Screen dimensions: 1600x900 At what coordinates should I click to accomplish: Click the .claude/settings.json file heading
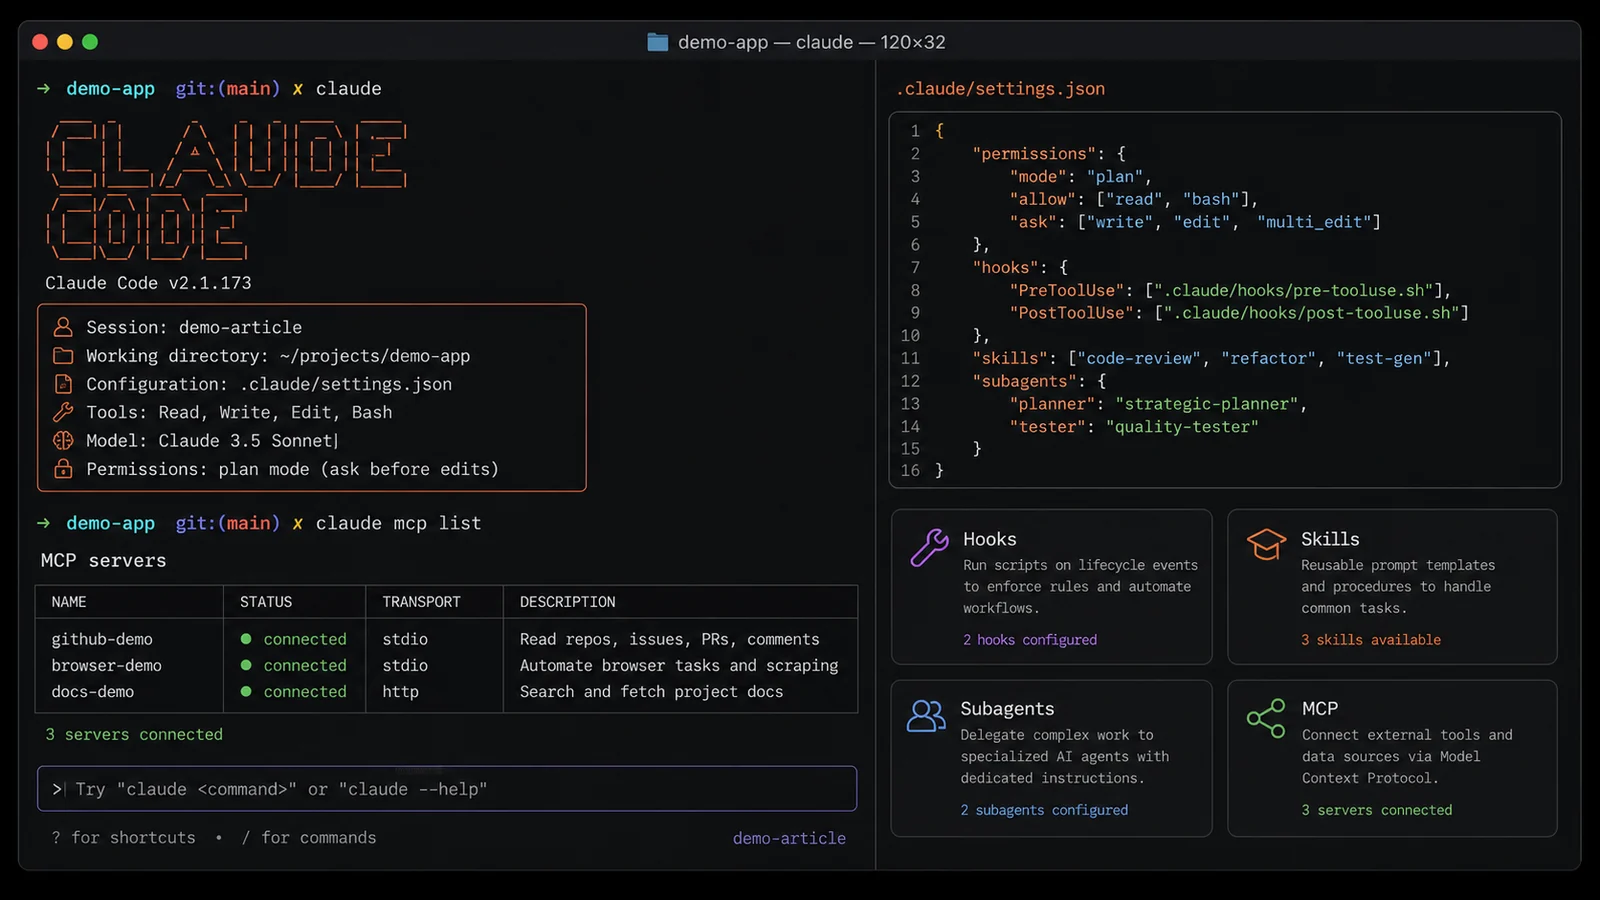(x=1000, y=88)
